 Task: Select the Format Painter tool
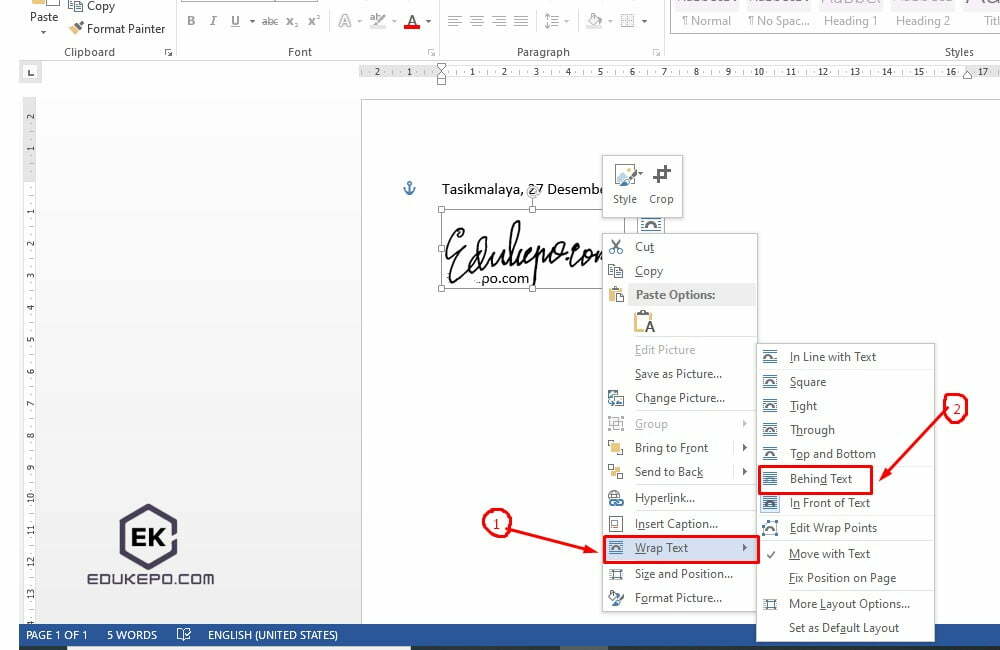[117, 28]
